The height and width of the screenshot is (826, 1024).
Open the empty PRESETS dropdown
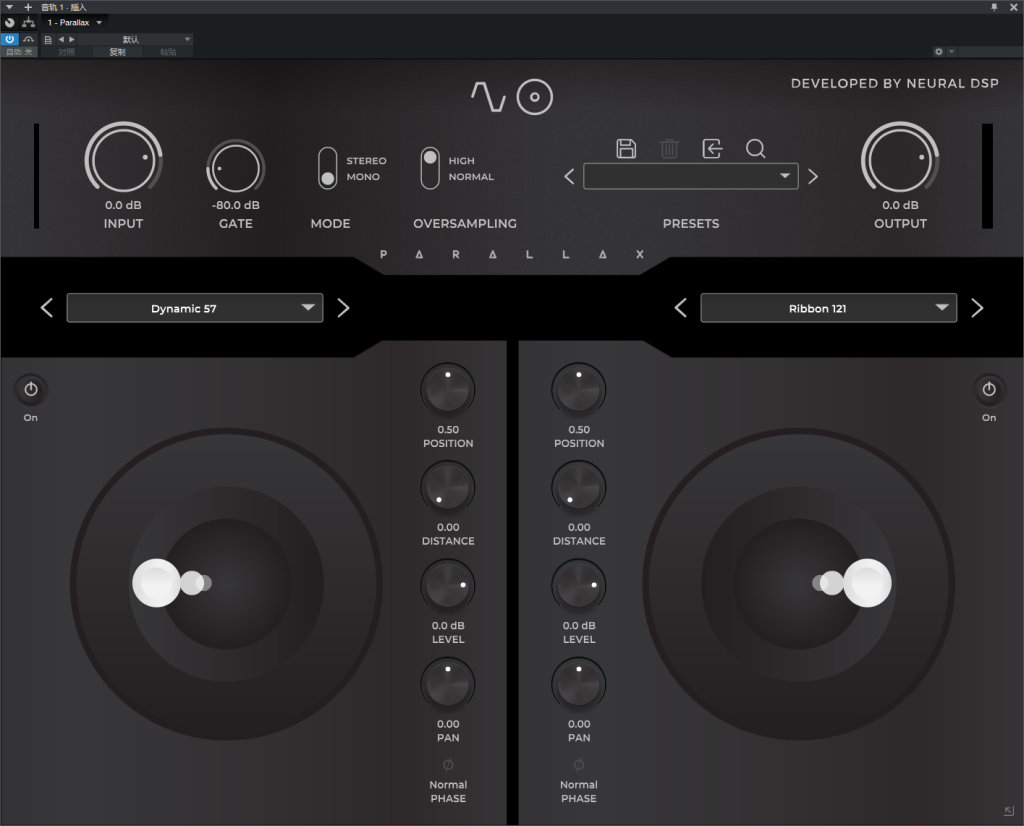(x=690, y=176)
